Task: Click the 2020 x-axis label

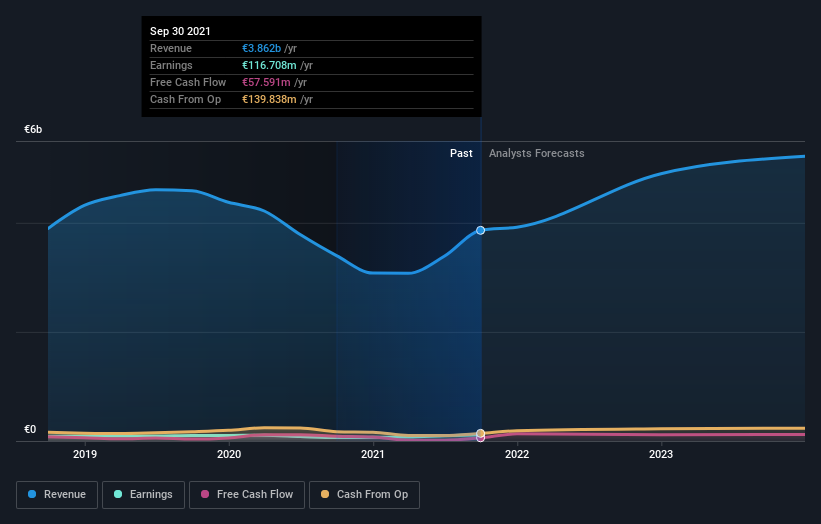Action: (x=229, y=454)
